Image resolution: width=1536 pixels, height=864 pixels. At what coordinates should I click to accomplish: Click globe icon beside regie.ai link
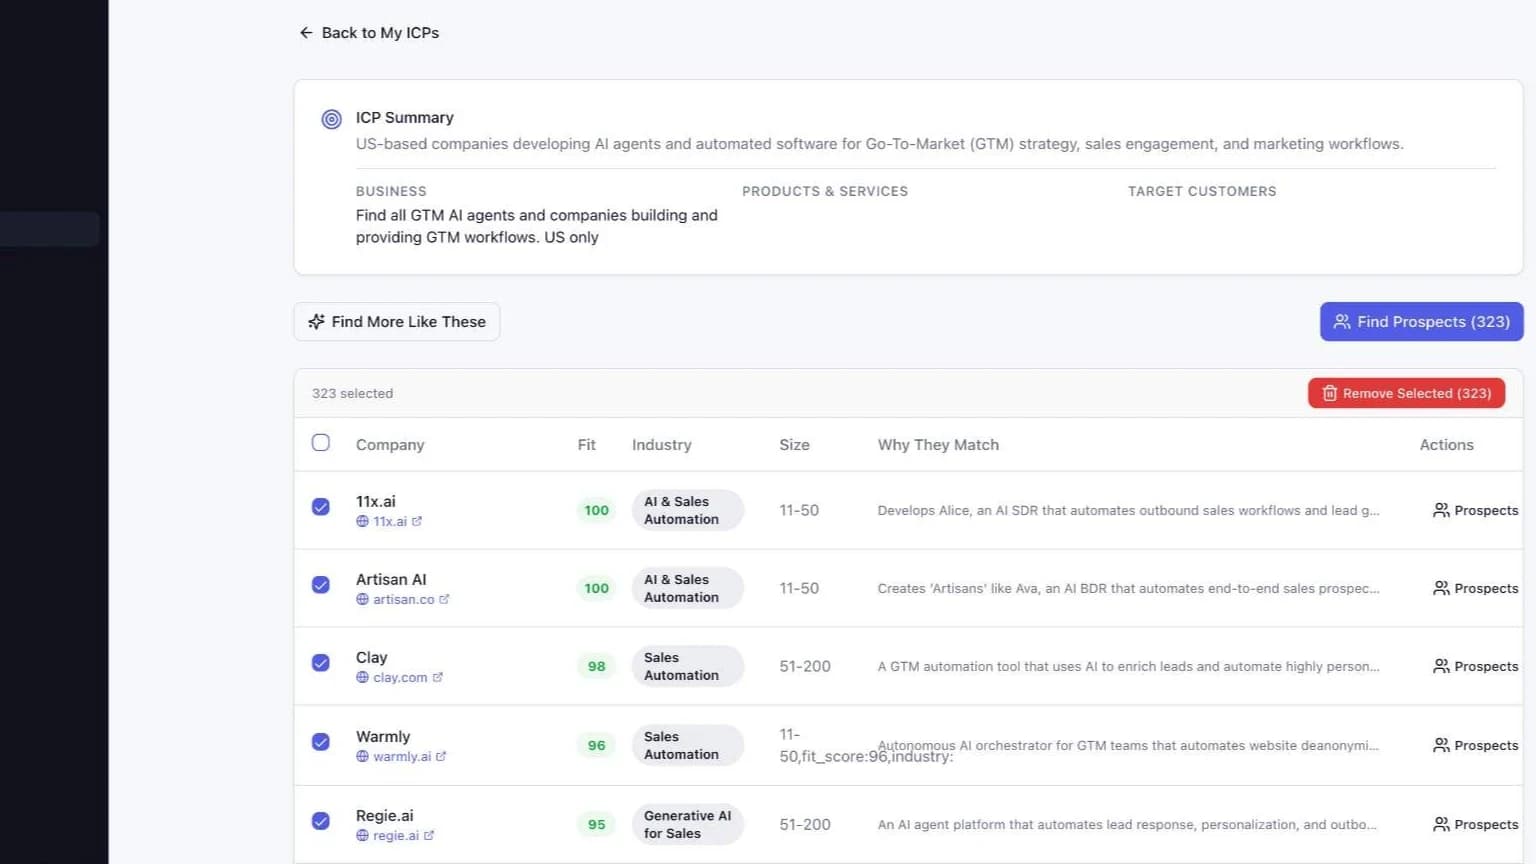pyautogui.click(x=362, y=835)
